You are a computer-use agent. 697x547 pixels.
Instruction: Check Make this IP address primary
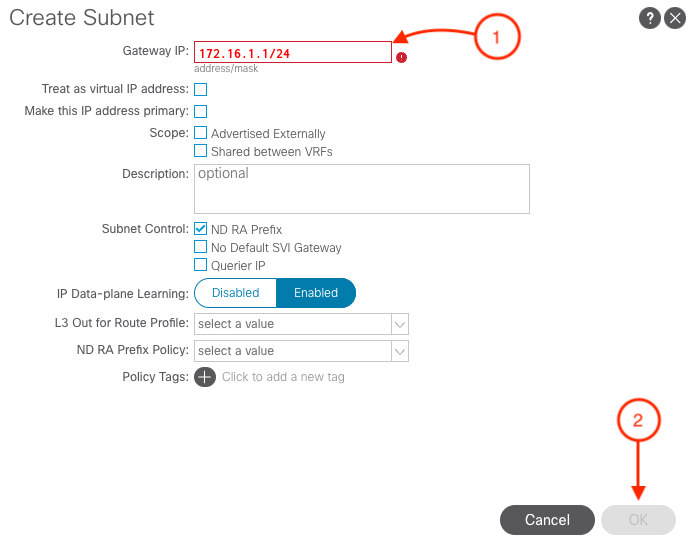pyautogui.click(x=201, y=111)
